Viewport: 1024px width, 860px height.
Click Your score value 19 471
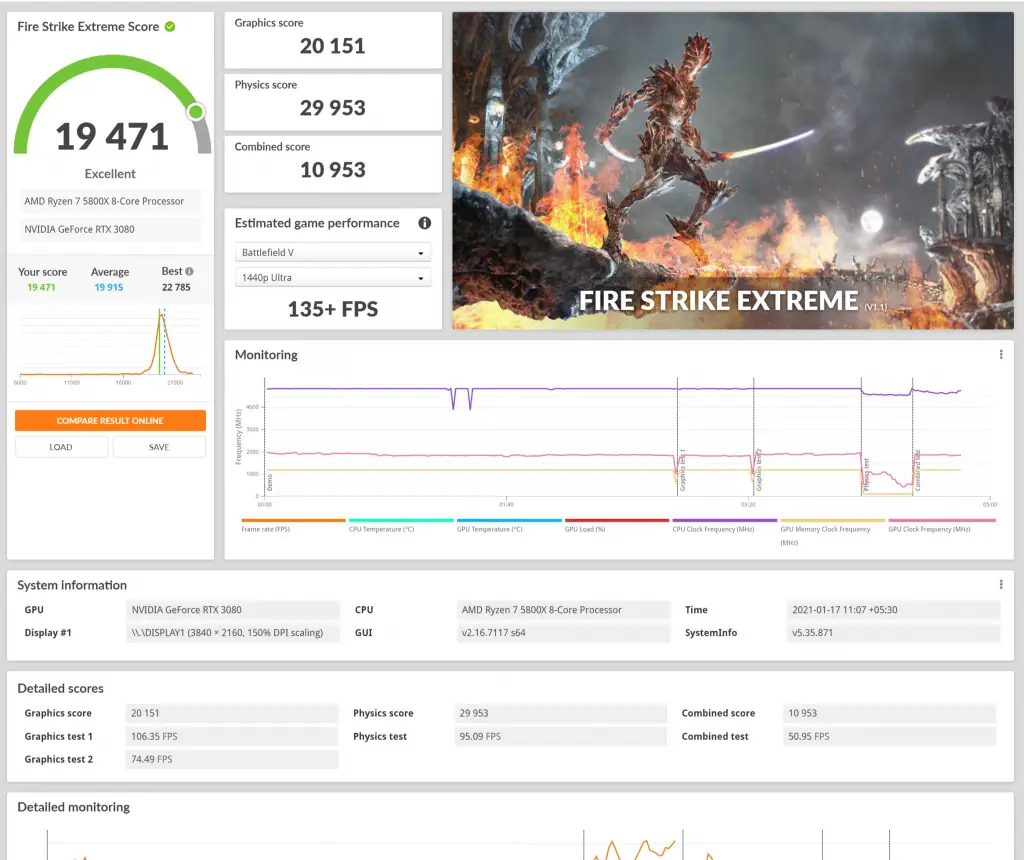[41, 287]
